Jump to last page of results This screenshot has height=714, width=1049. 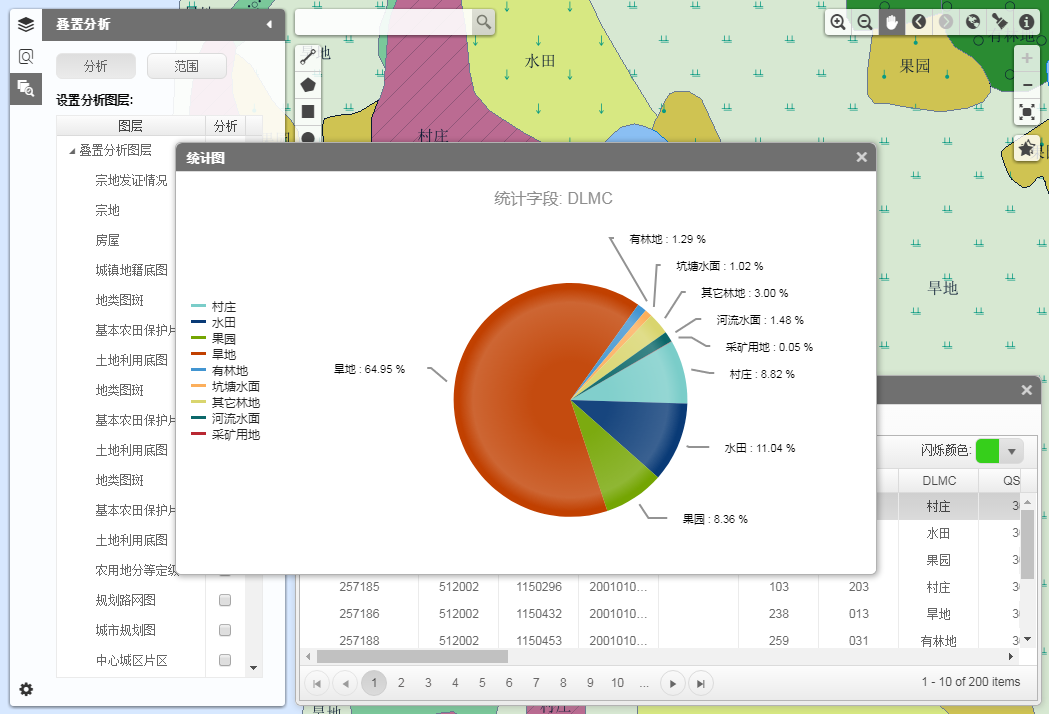[x=700, y=683]
